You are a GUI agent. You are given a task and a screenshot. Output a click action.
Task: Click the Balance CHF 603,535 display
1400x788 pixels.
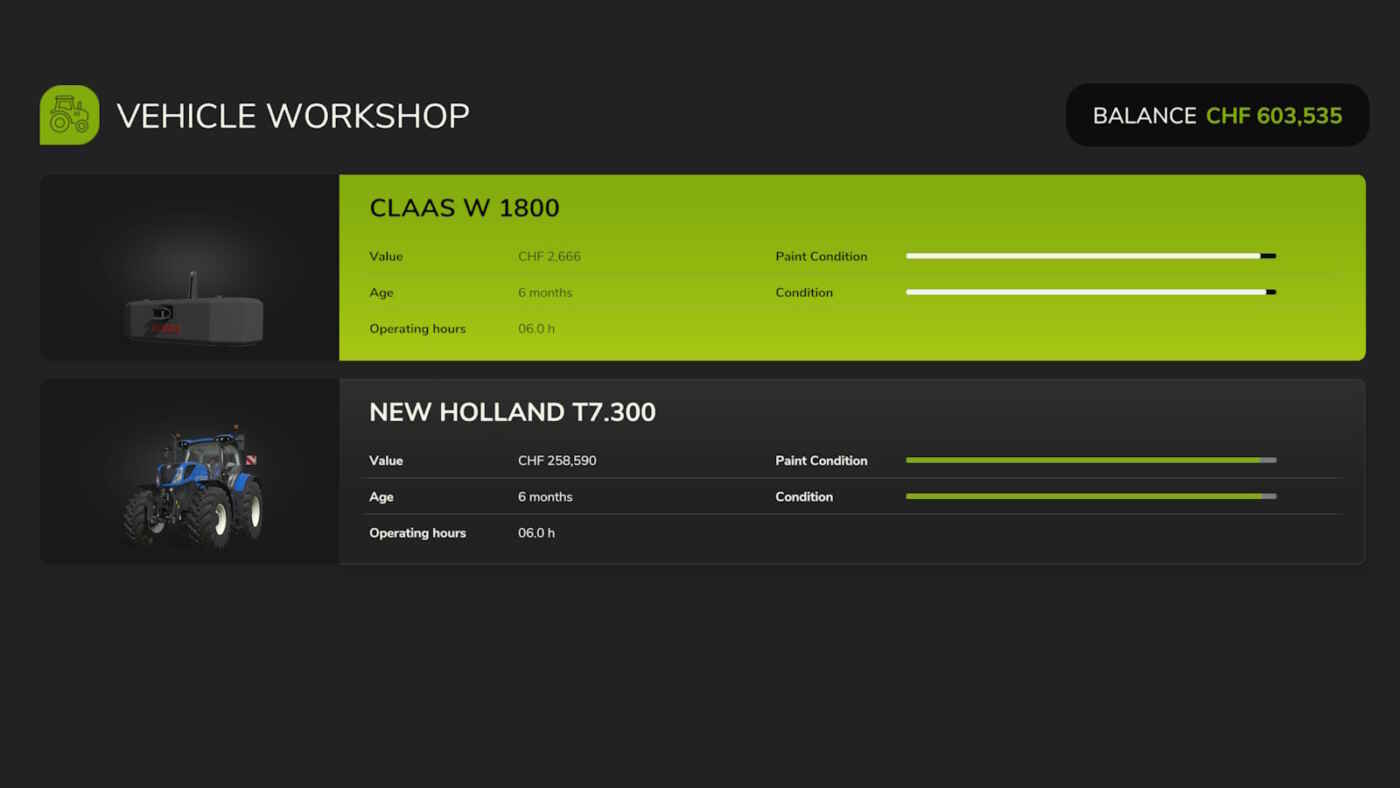coord(1217,115)
